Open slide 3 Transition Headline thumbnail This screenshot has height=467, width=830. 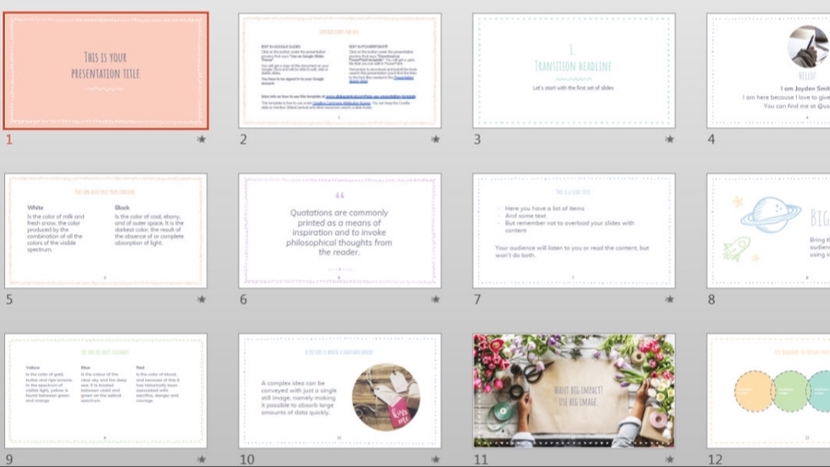coord(574,71)
